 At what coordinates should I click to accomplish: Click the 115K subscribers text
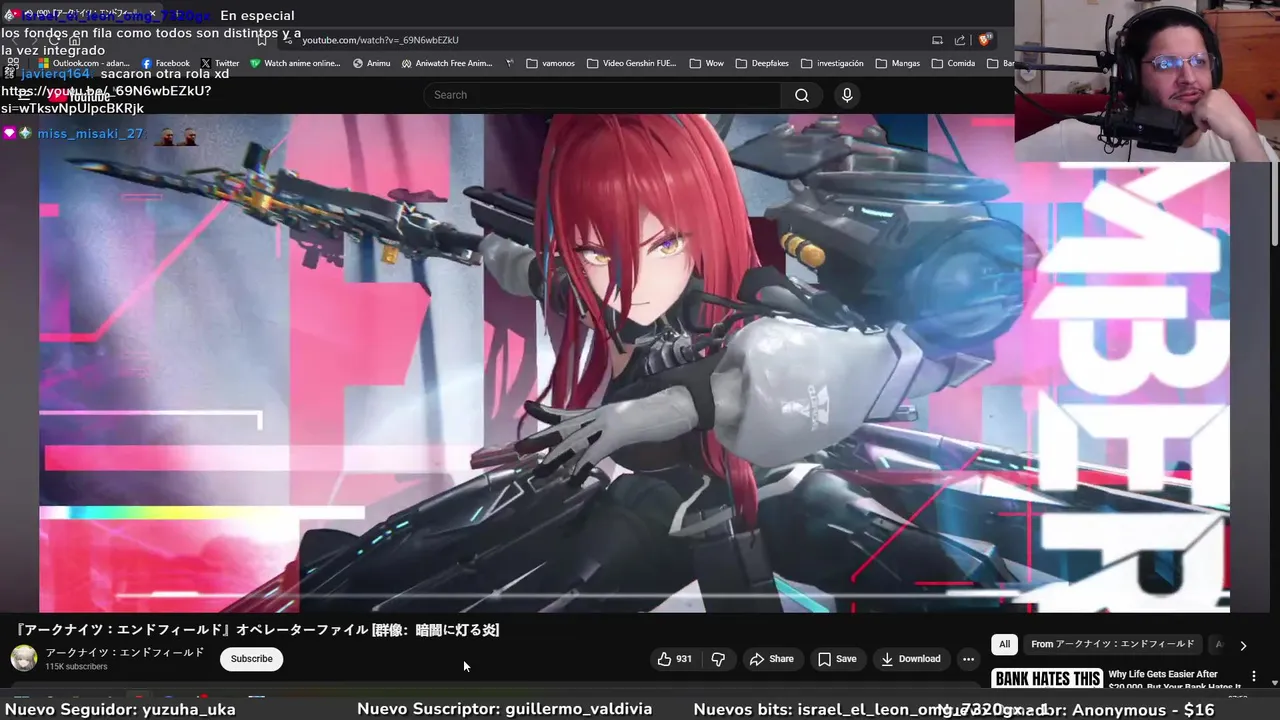click(x=76, y=667)
